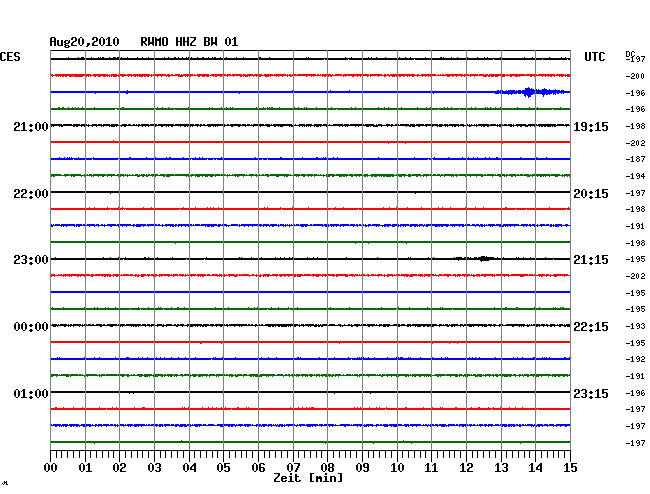Click the 22:00 local time label

click(x=31, y=194)
